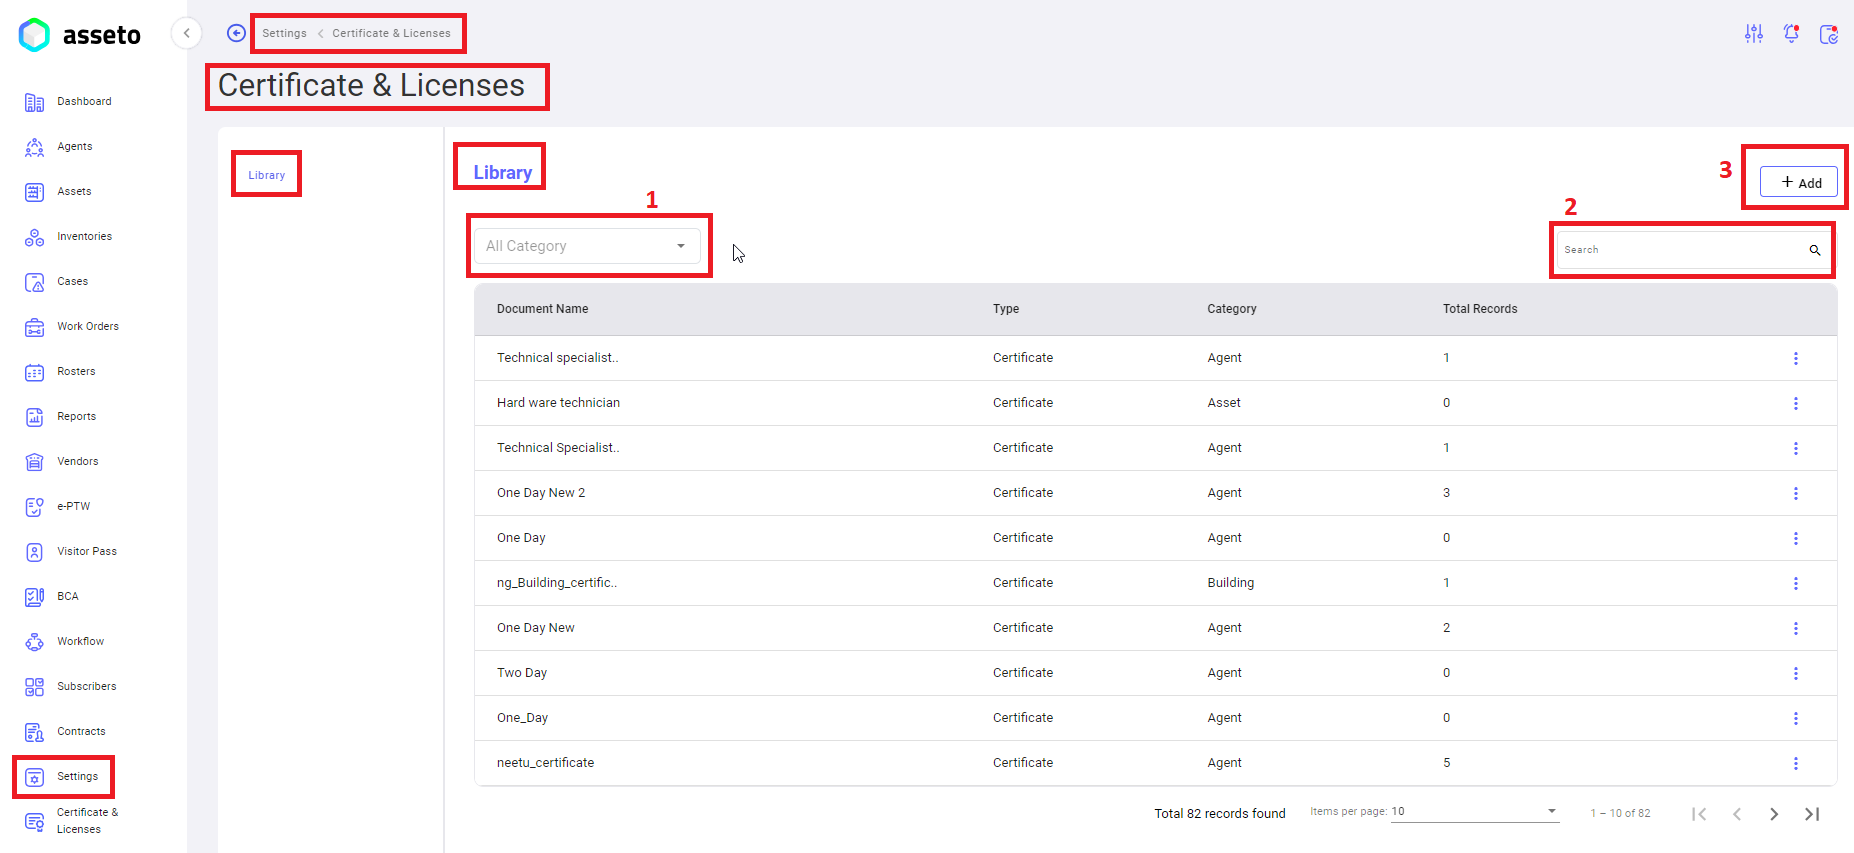Click the notification bell icon

[x=1791, y=34]
